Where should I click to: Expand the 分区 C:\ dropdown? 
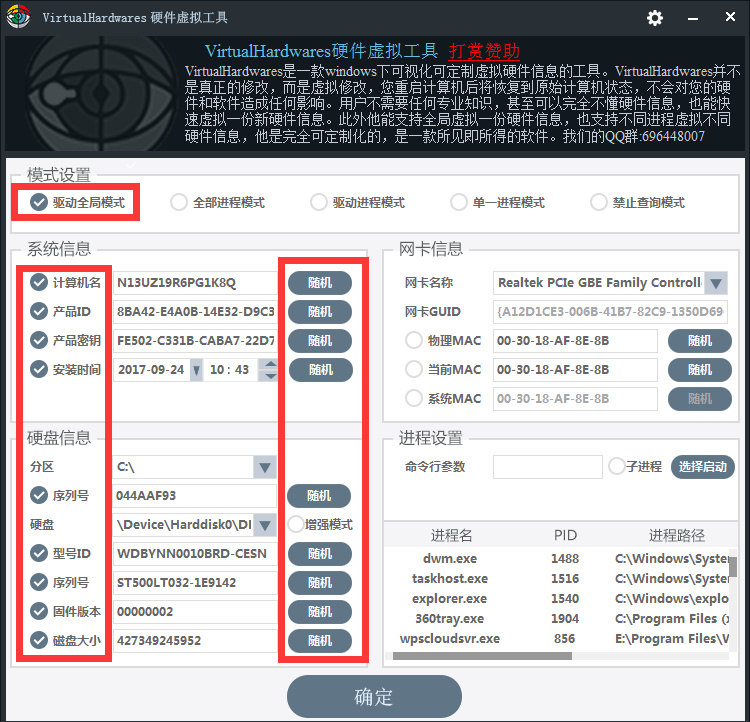pos(265,467)
